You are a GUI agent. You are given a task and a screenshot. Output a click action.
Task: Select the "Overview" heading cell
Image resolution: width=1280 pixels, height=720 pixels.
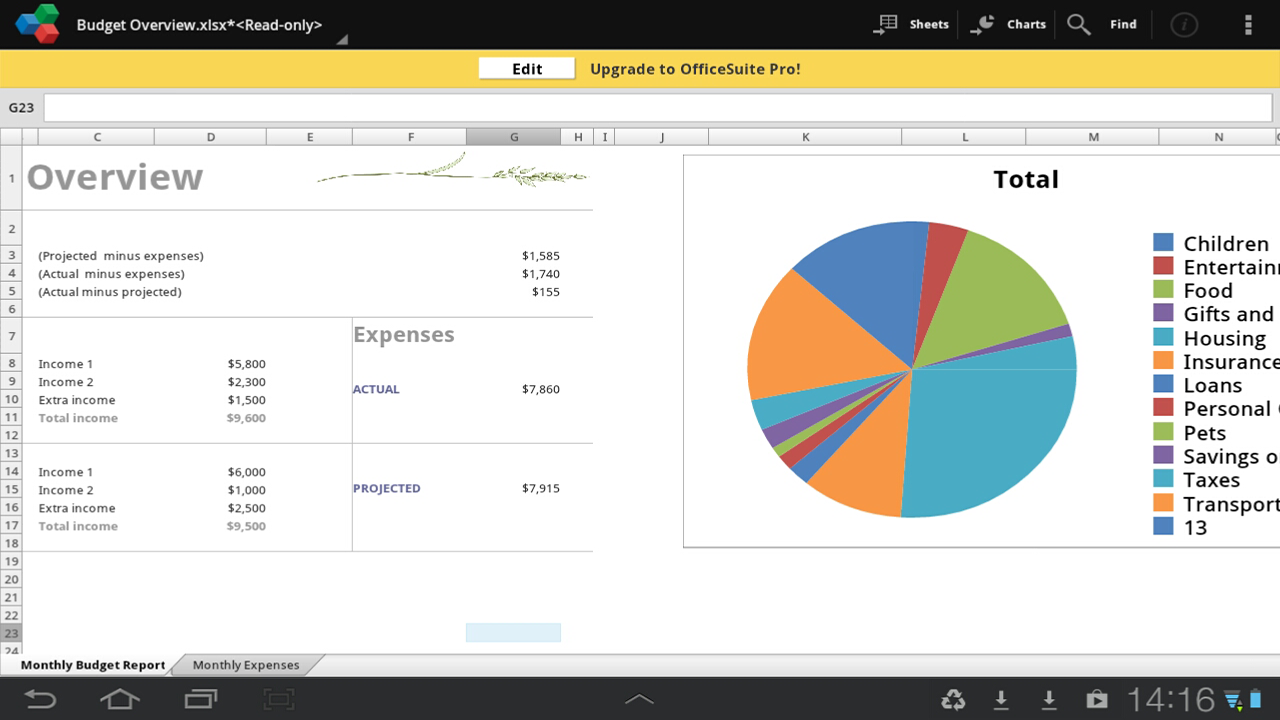coord(115,177)
